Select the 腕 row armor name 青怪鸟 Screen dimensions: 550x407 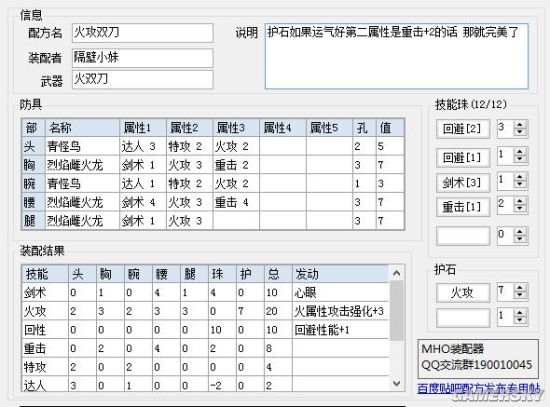(82, 184)
